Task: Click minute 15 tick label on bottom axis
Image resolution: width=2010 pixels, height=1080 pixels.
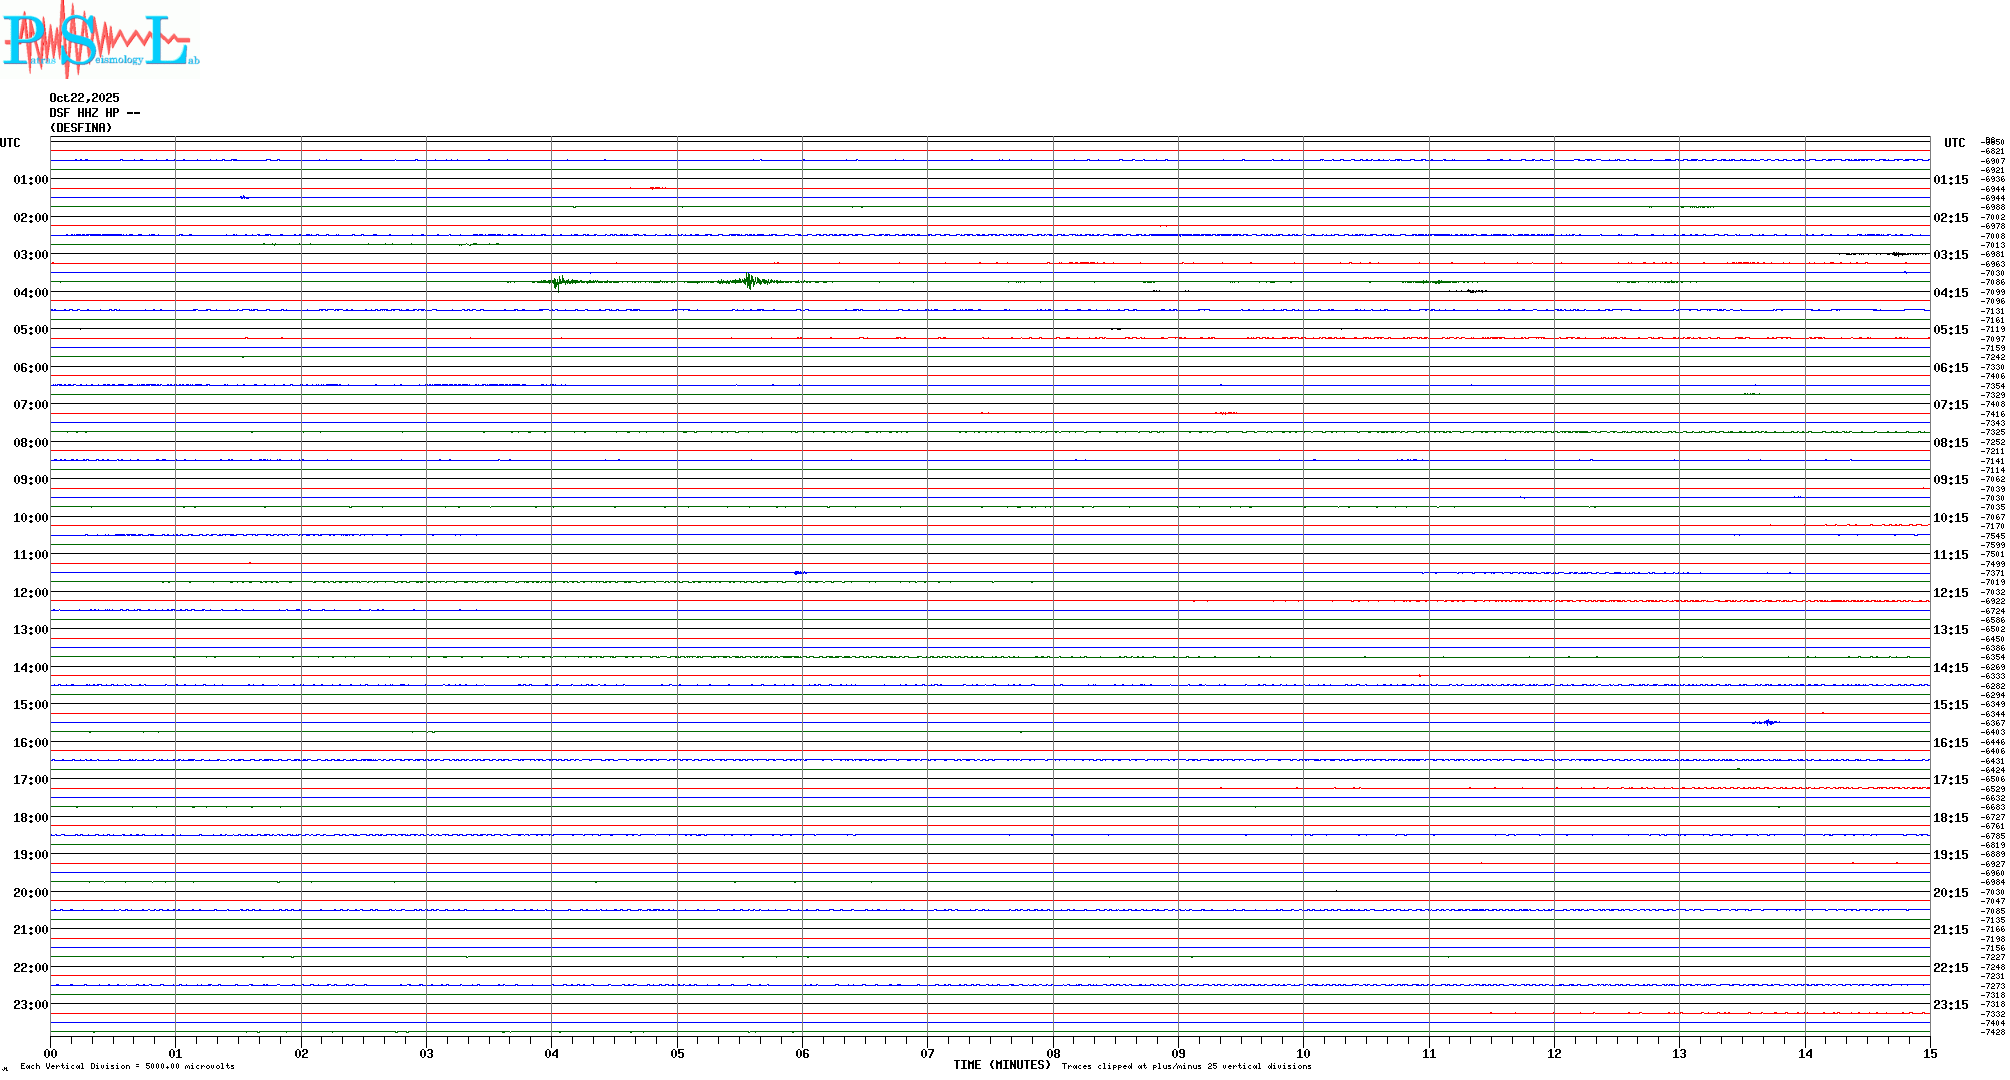Action: 1930,1053
